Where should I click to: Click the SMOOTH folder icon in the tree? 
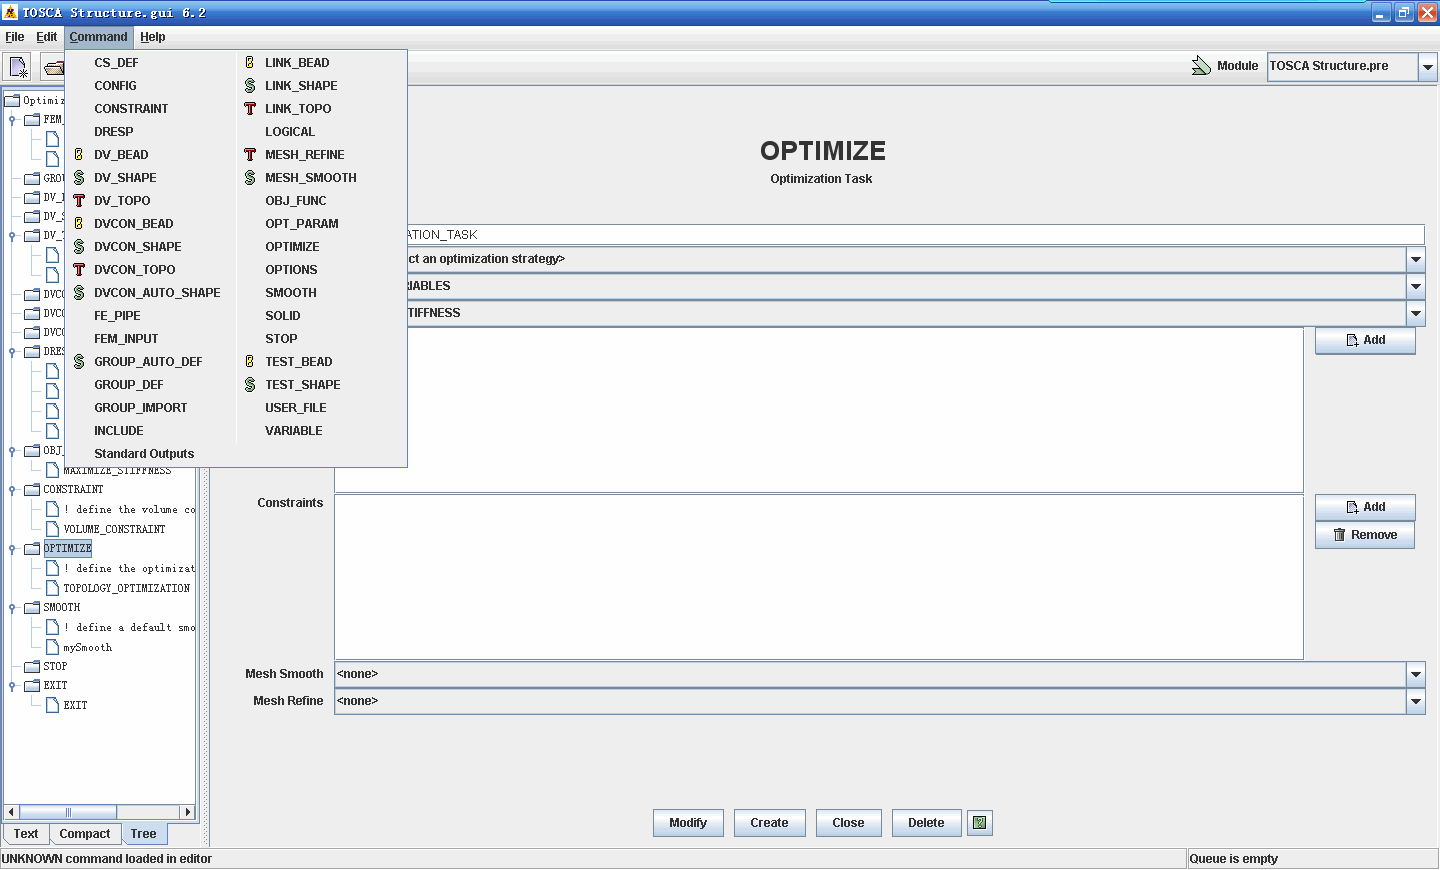[x=32, y=608]
